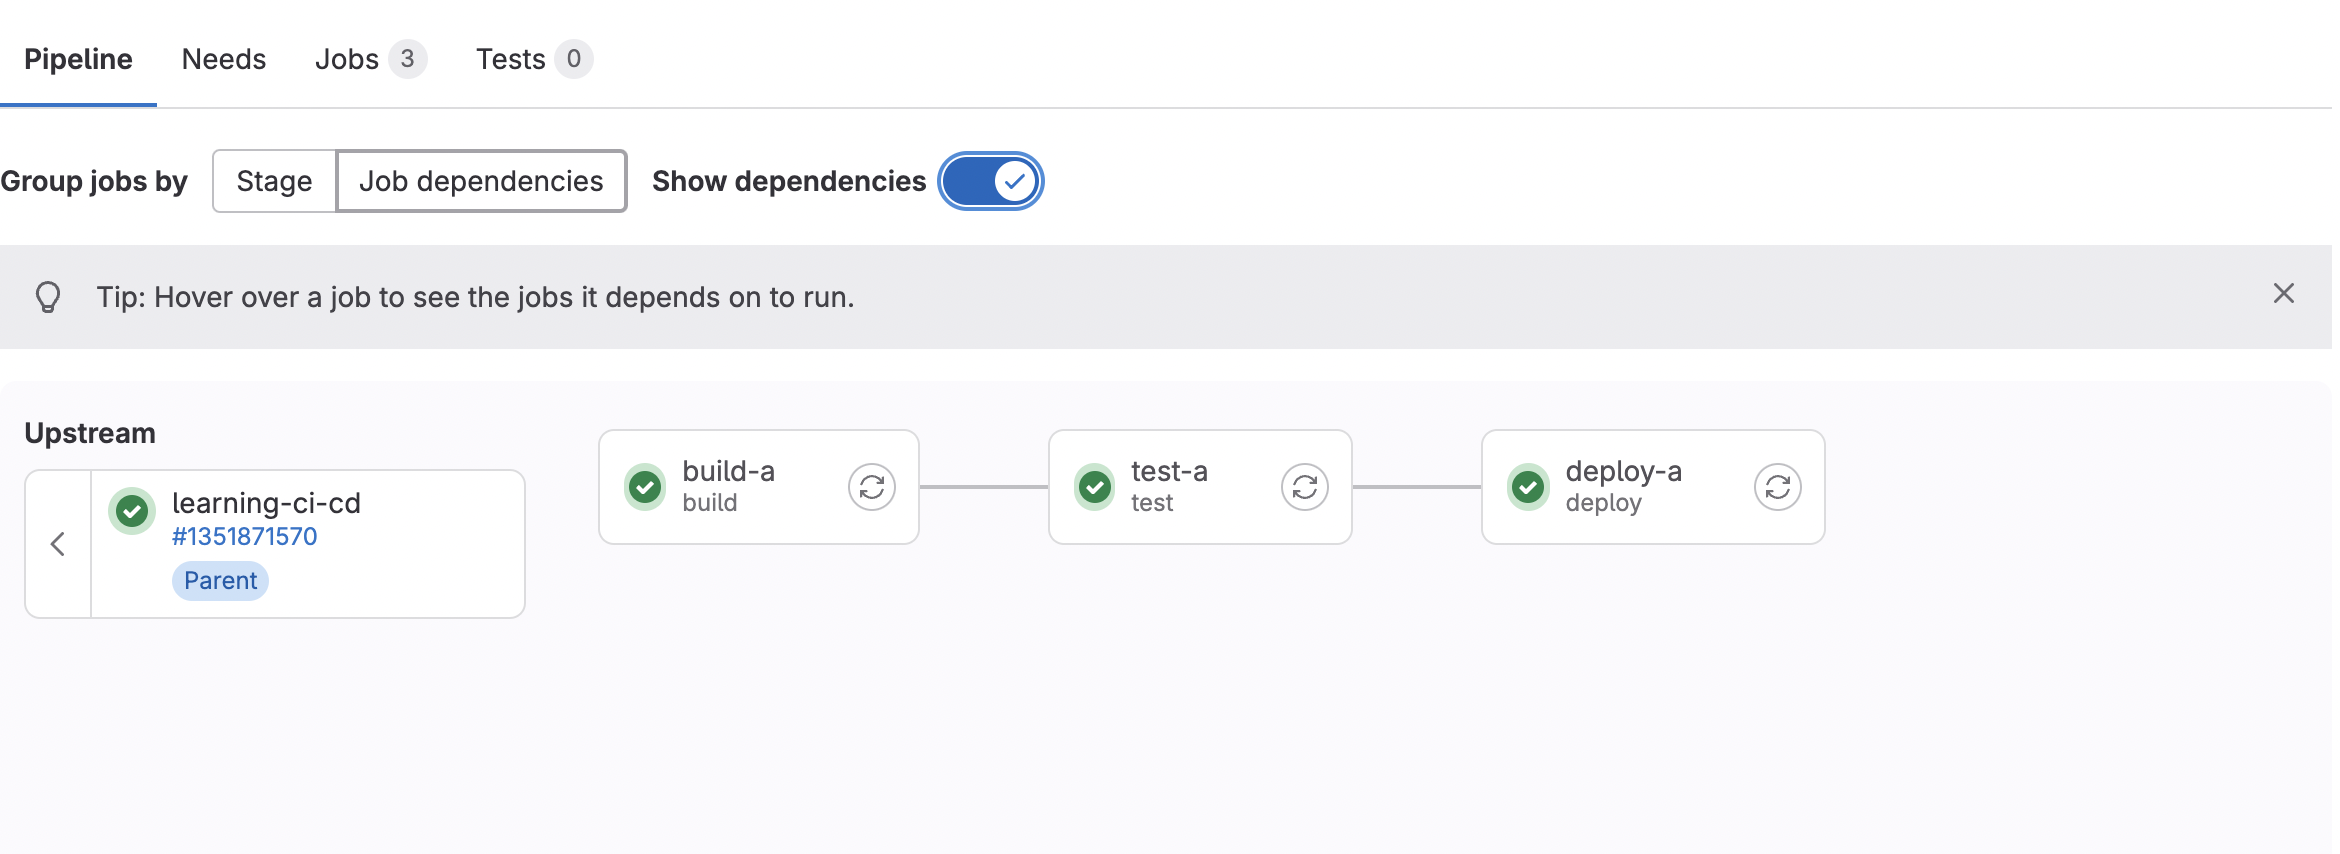Dismiss the hover tip banner
Viewport: 2340px width, 854px height.
pyautogui.click(x=2284, y=293)
